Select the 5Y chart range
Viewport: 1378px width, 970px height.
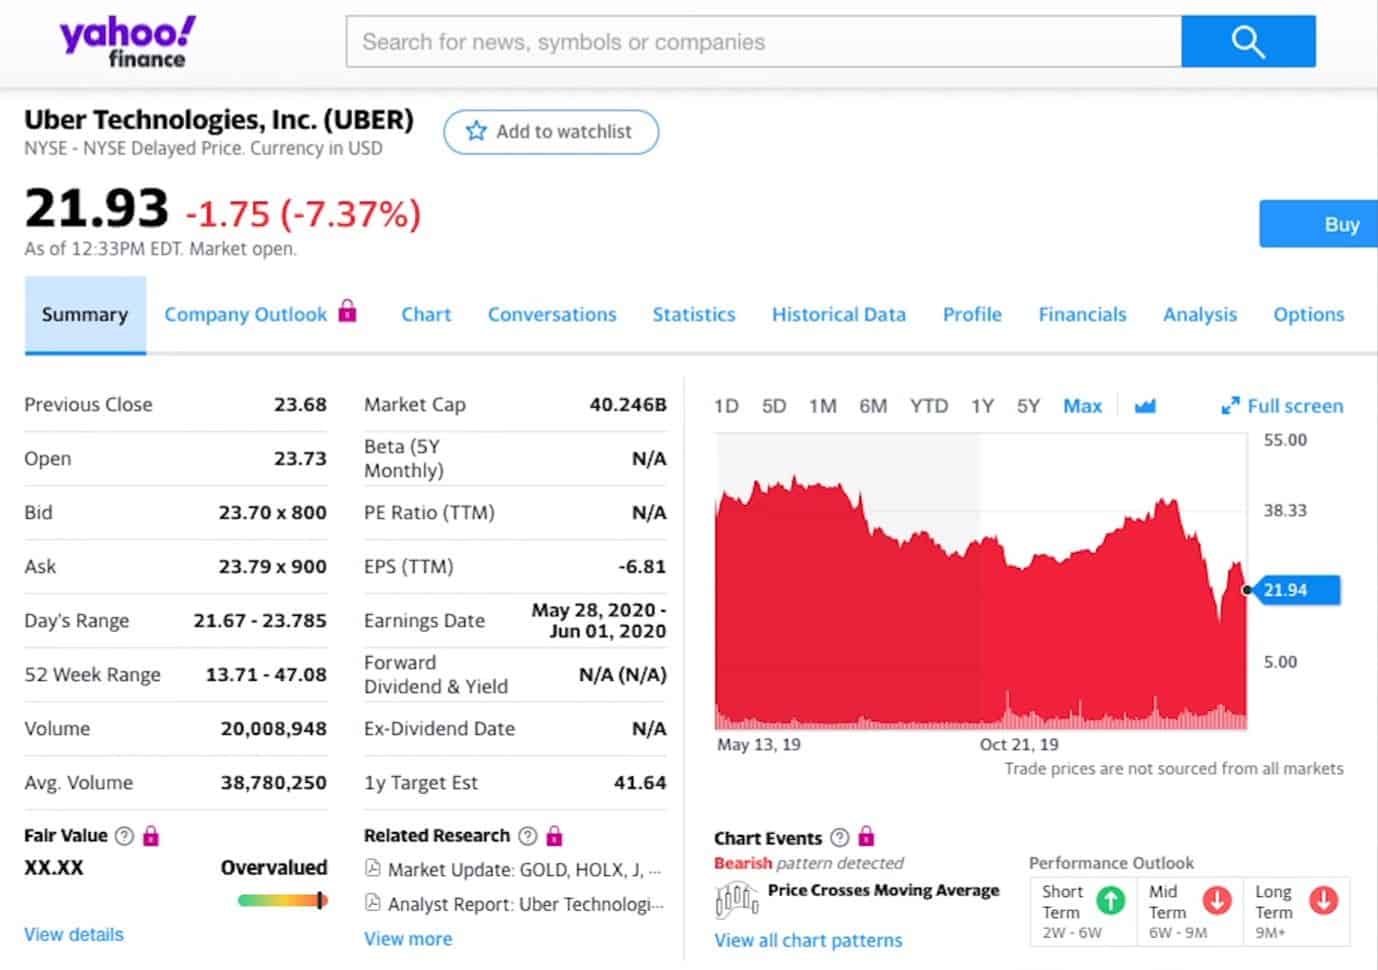tap(1028, 406)
